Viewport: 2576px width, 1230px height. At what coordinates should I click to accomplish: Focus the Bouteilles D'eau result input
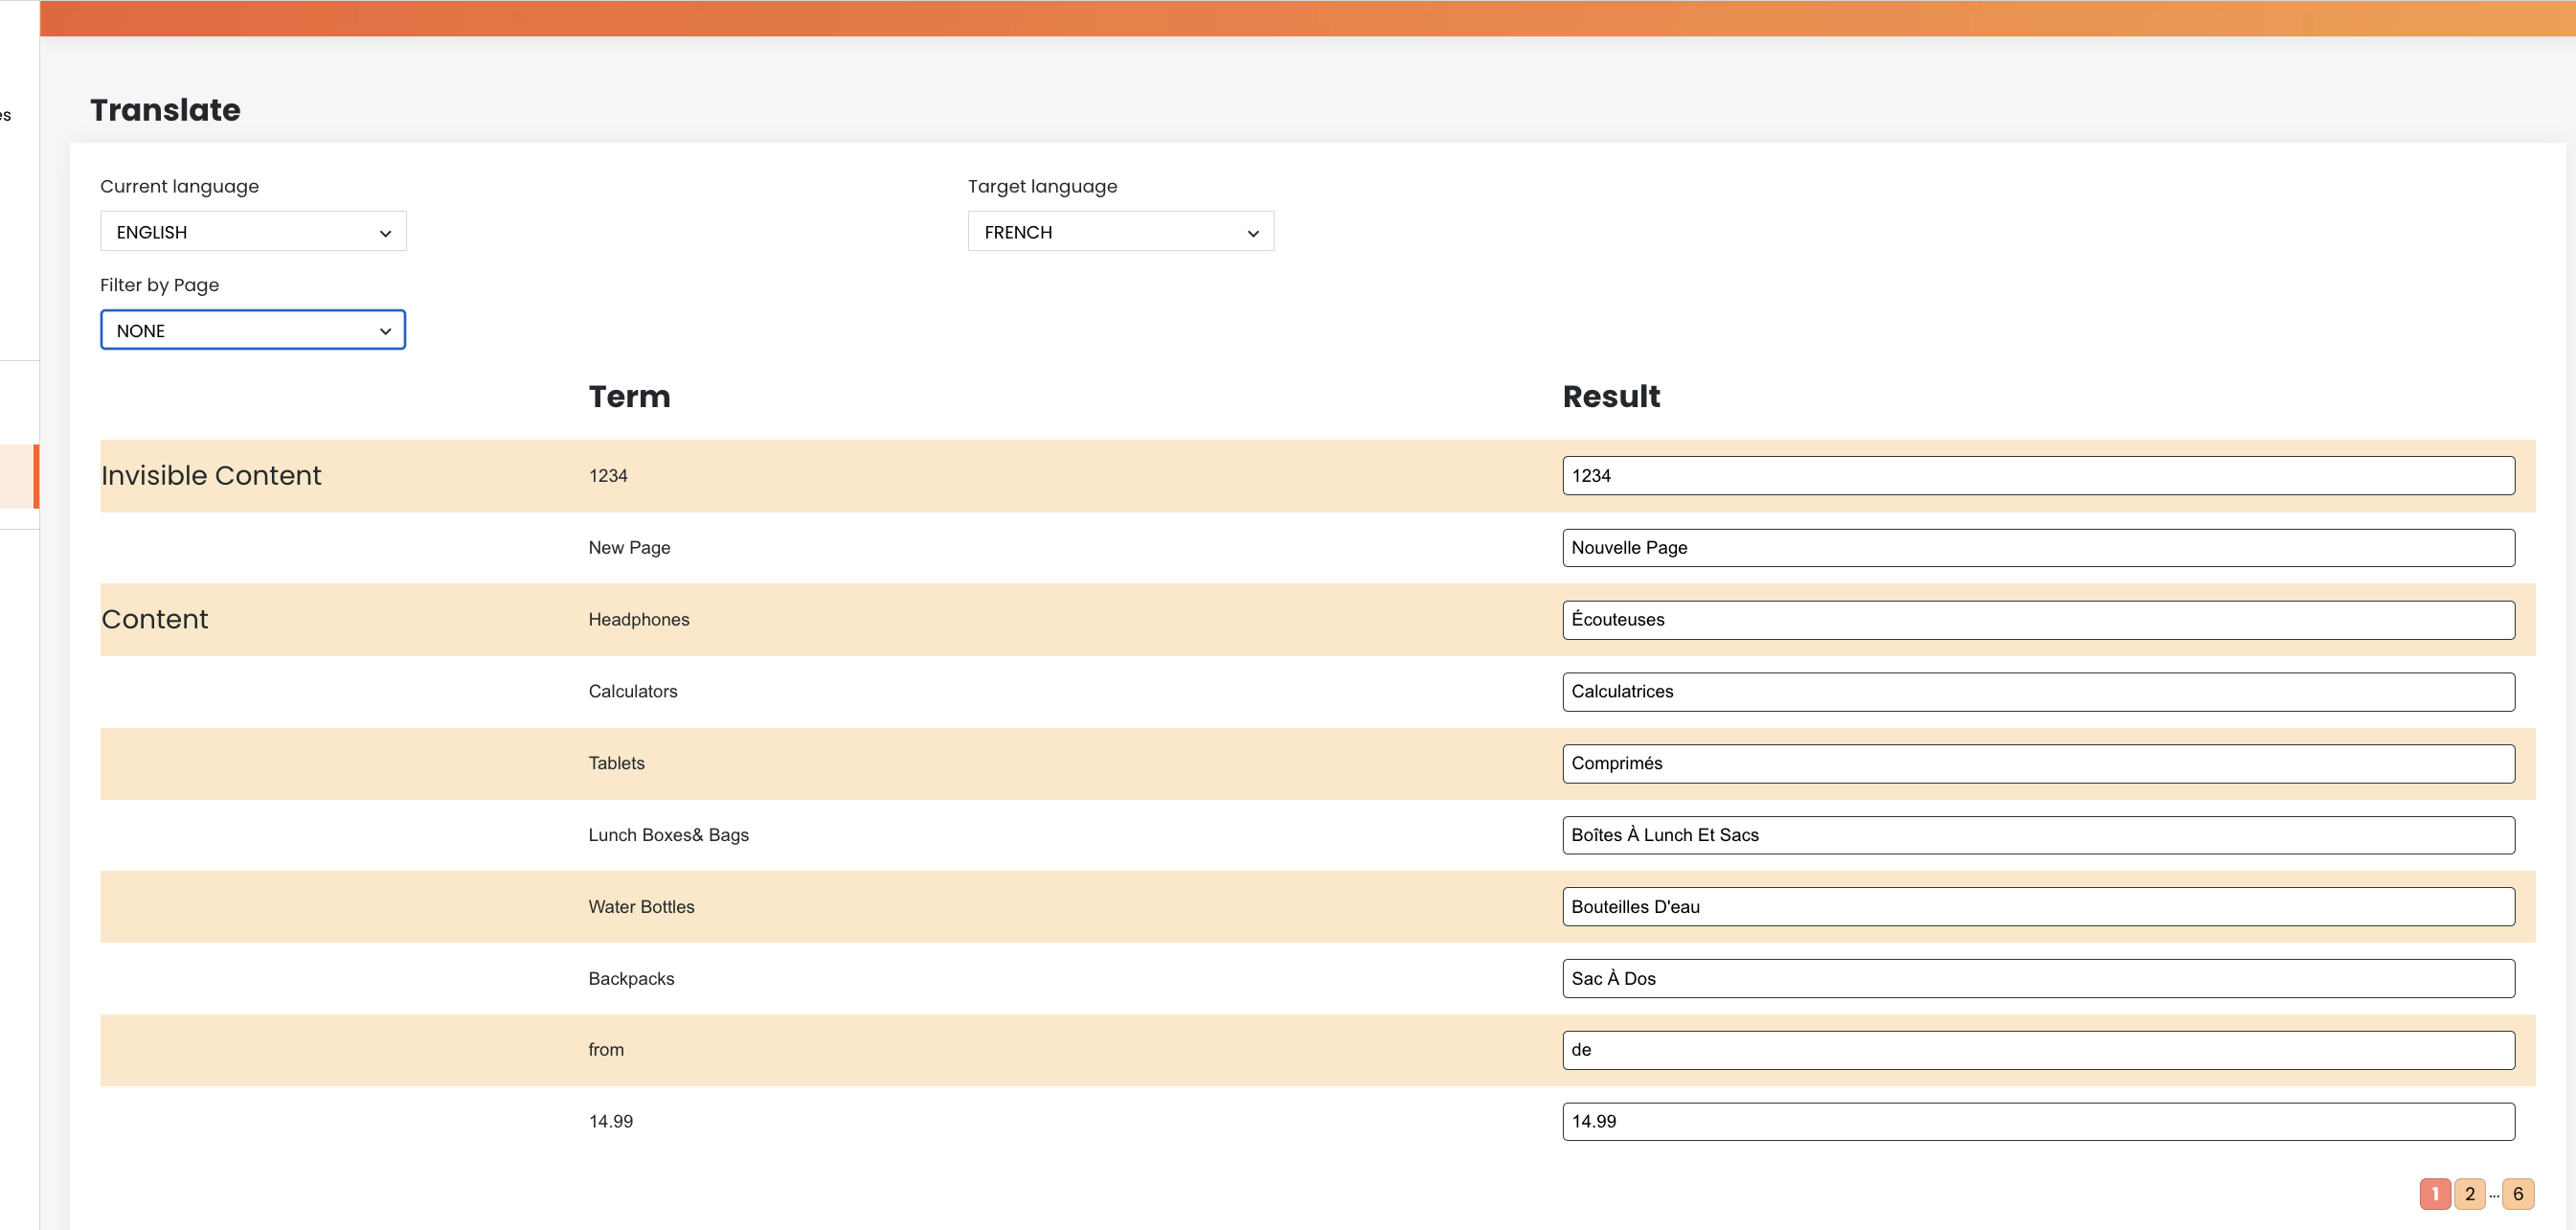[2037, 907]
